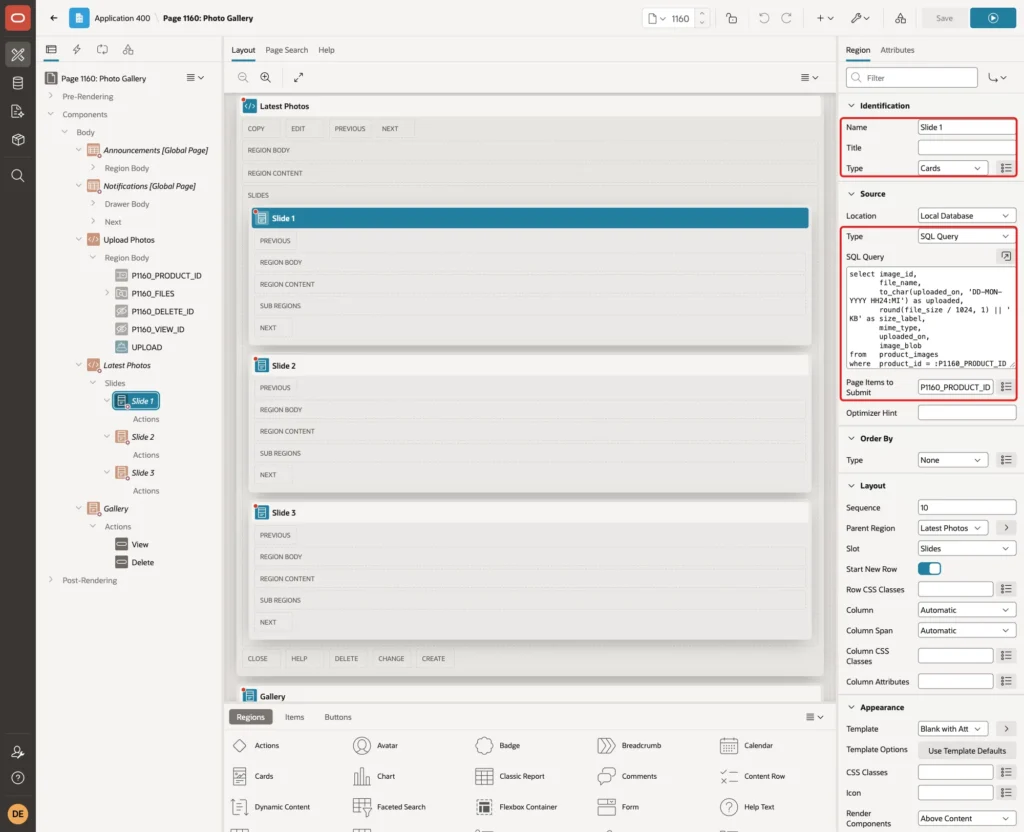Open the Render Components dropdown

(966, 818)
